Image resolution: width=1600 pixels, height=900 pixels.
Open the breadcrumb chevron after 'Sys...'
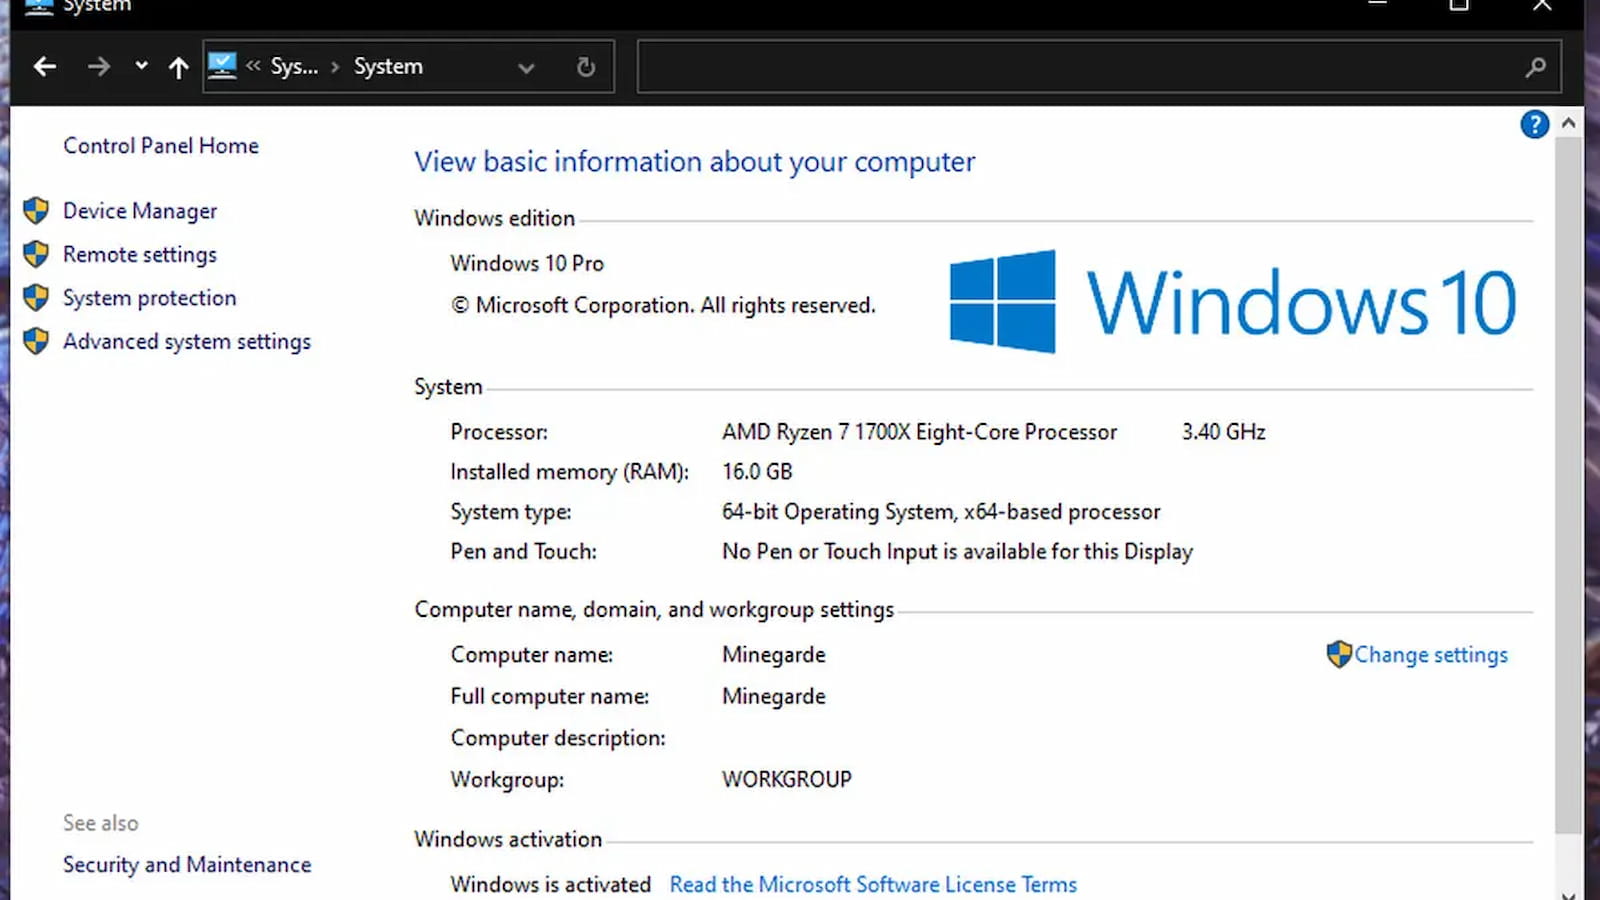tap(335, 67)
